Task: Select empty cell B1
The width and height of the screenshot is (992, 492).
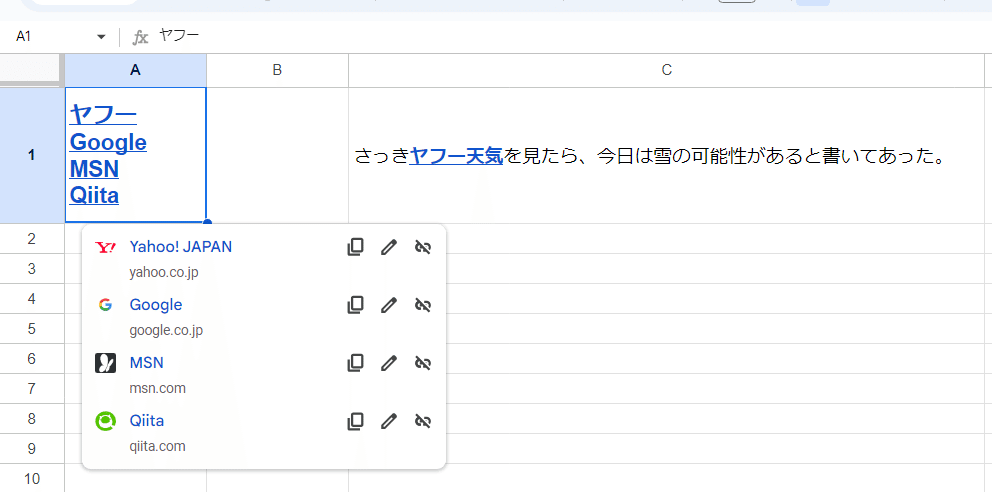Action: [x=277, y=155]
